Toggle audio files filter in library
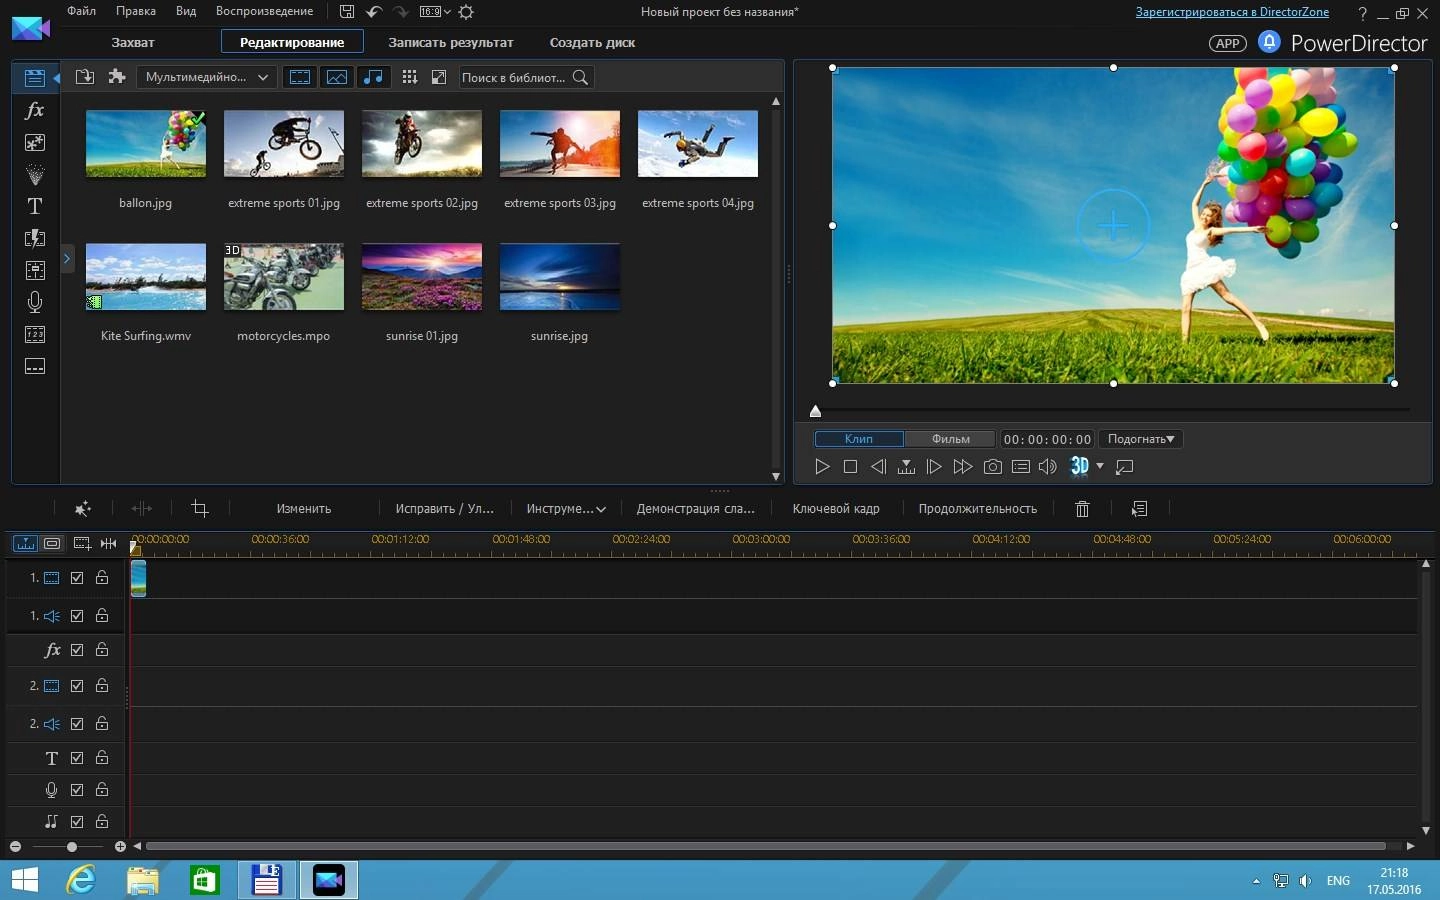The height and width of the screenshot is (900, 1440). [373, 77]
